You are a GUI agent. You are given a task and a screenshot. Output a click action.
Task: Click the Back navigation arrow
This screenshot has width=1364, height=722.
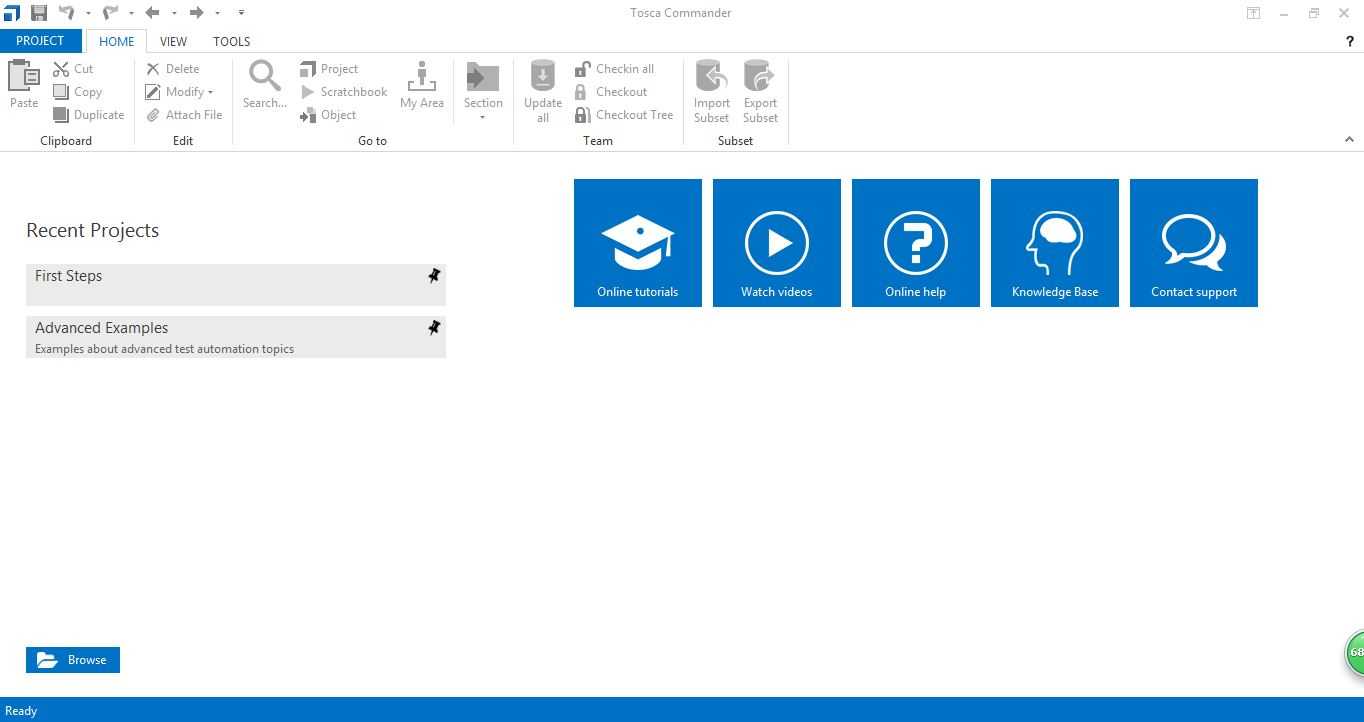point(153,13)
